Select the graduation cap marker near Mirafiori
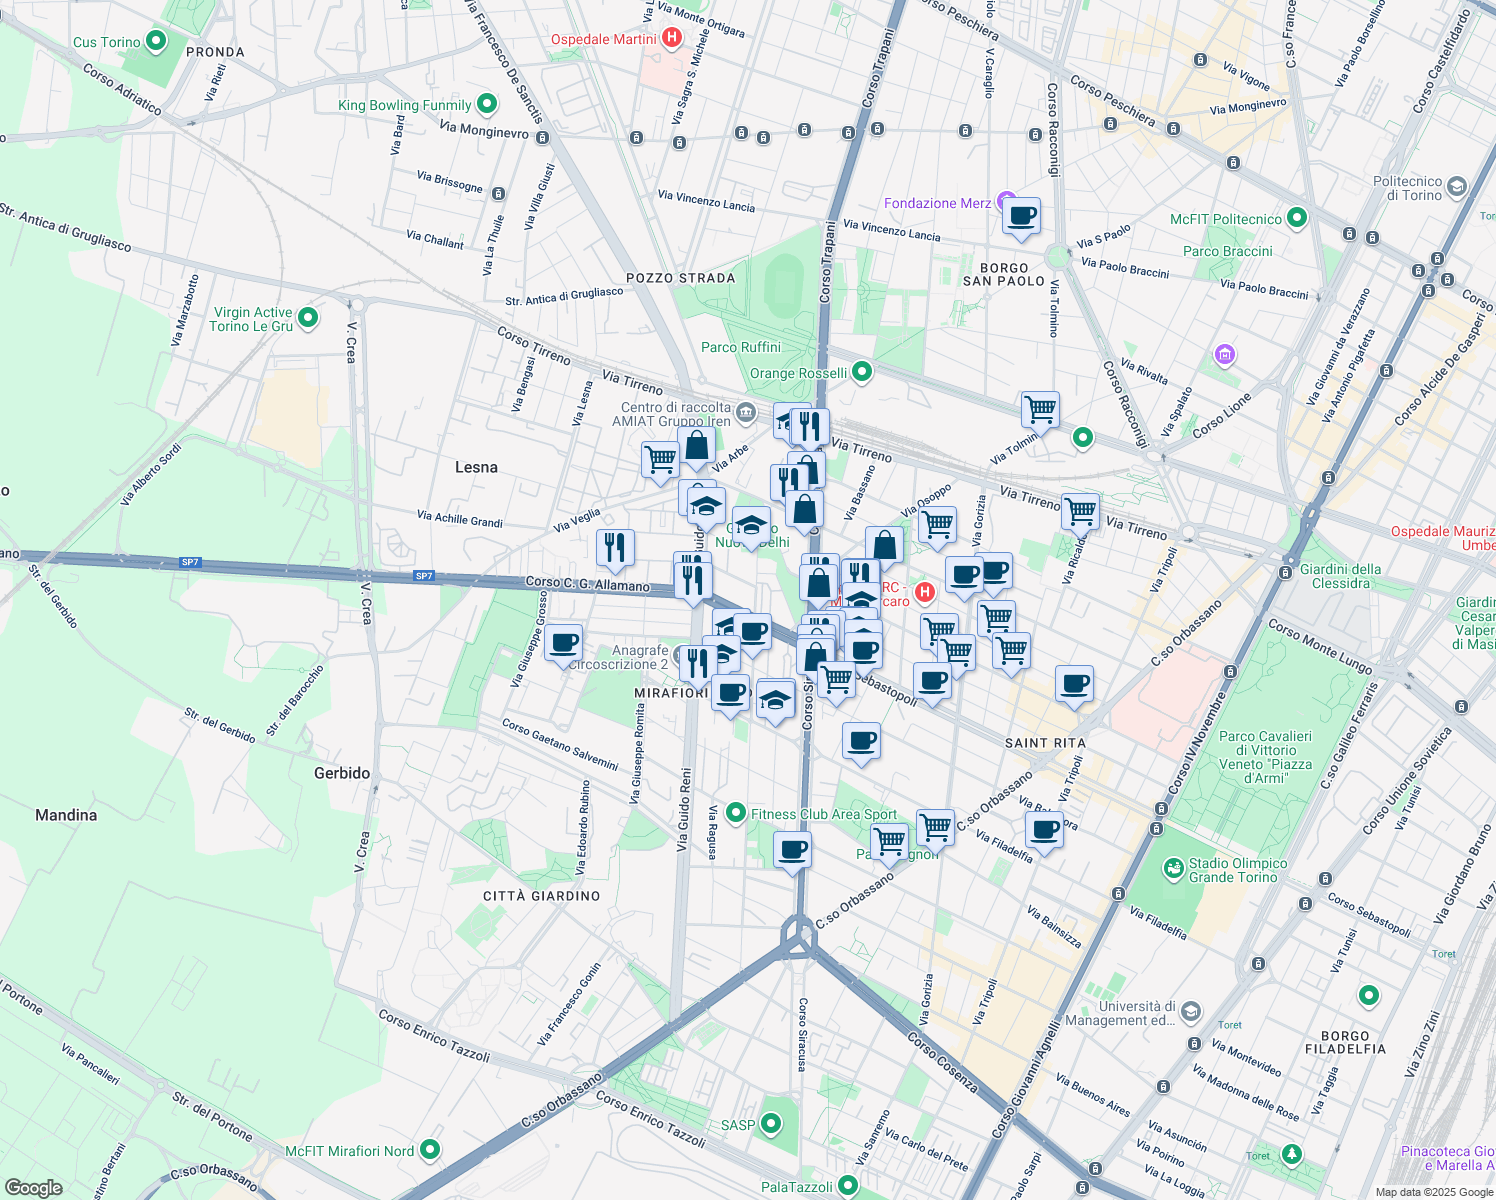Image resolution: width=1496 pixels, height=1200 pixels. click(x=776, y=698)
